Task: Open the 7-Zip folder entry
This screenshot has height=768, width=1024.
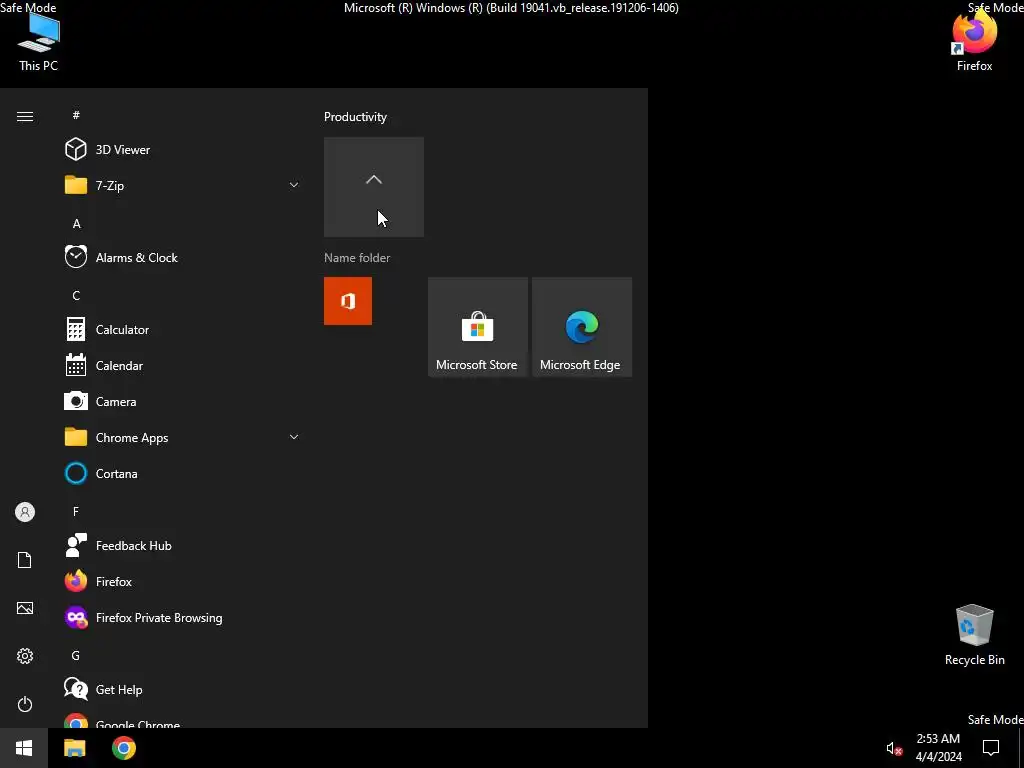Action: click(x=182, y=185)
